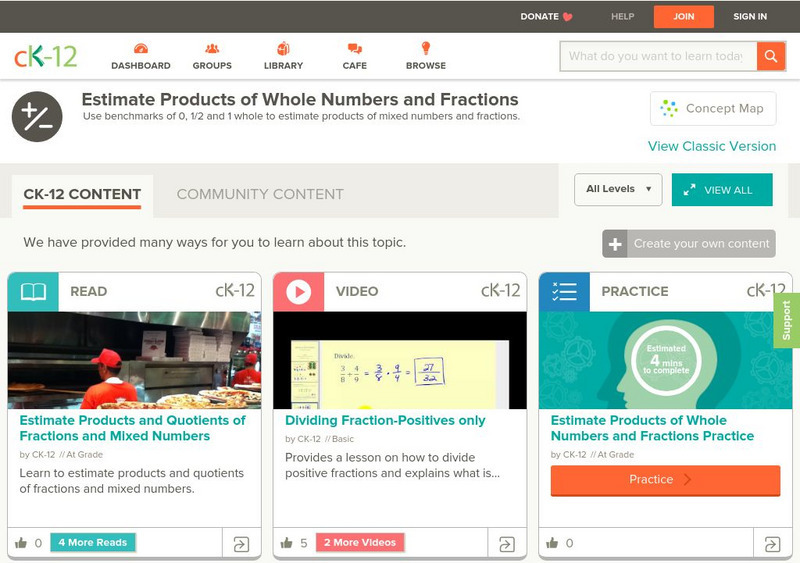The width and height of the screenshot is (800, 563).
Task: Click SIGN IN in the top bar
Action: (x=750, y=17)
